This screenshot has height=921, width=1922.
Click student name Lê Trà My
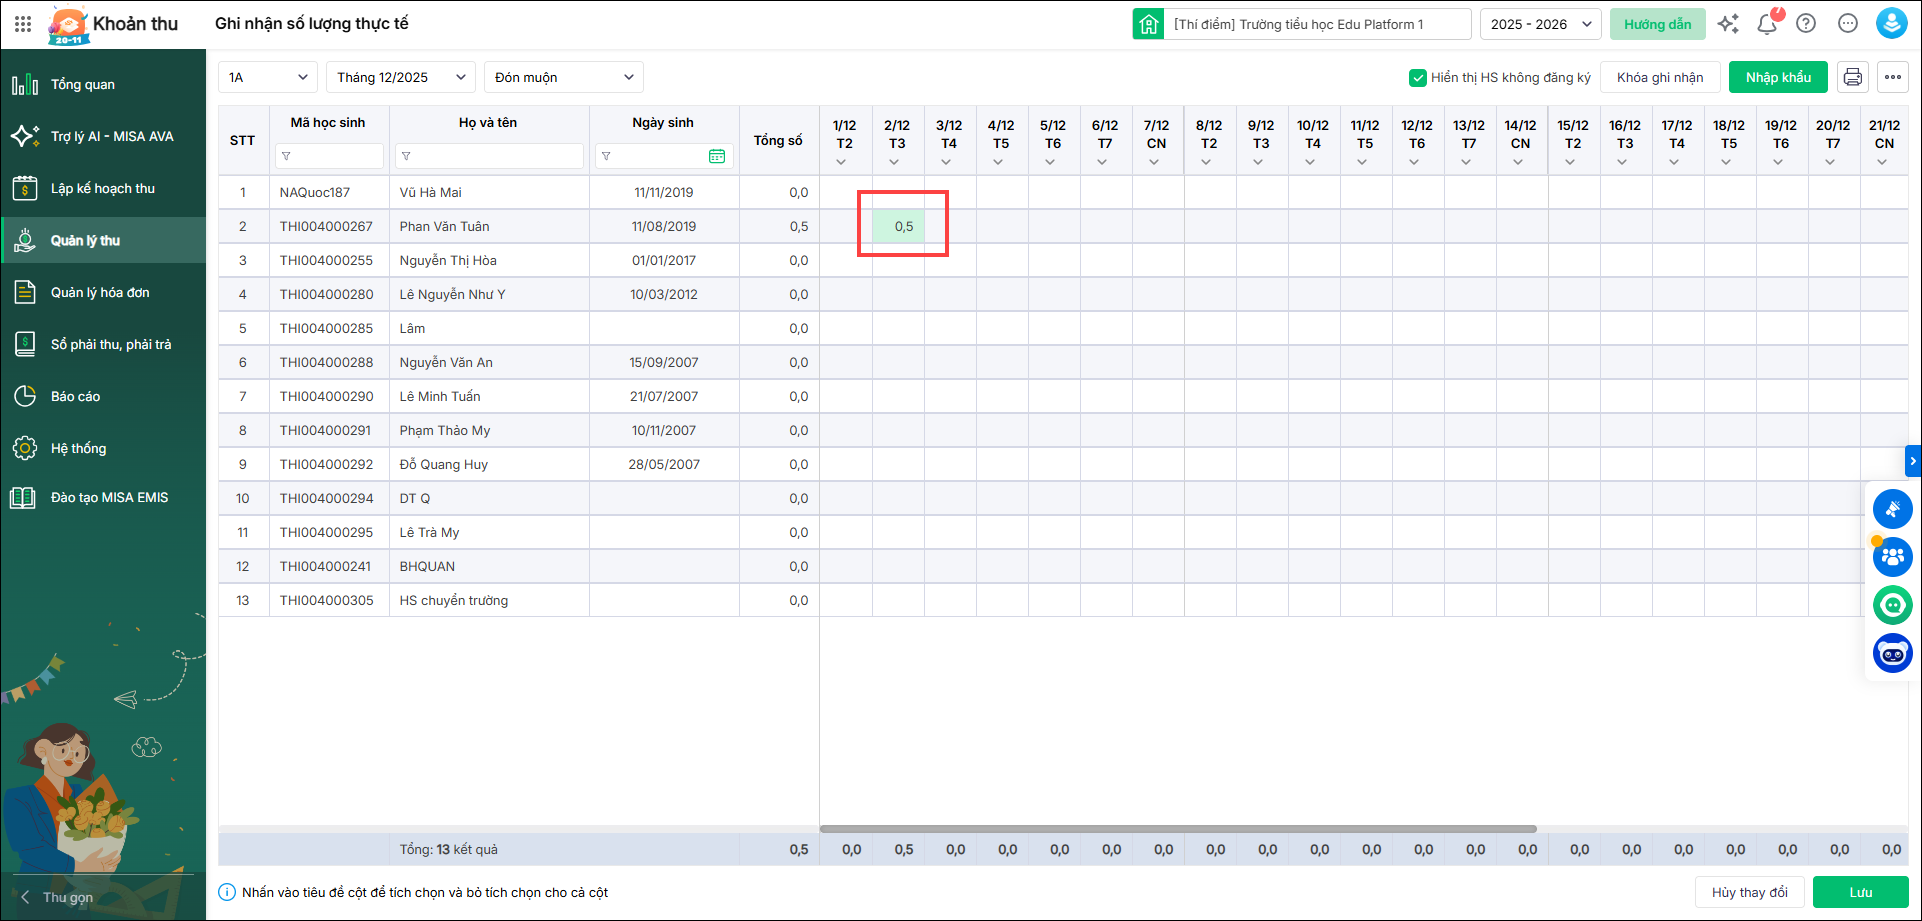click(x=430, y=532)
